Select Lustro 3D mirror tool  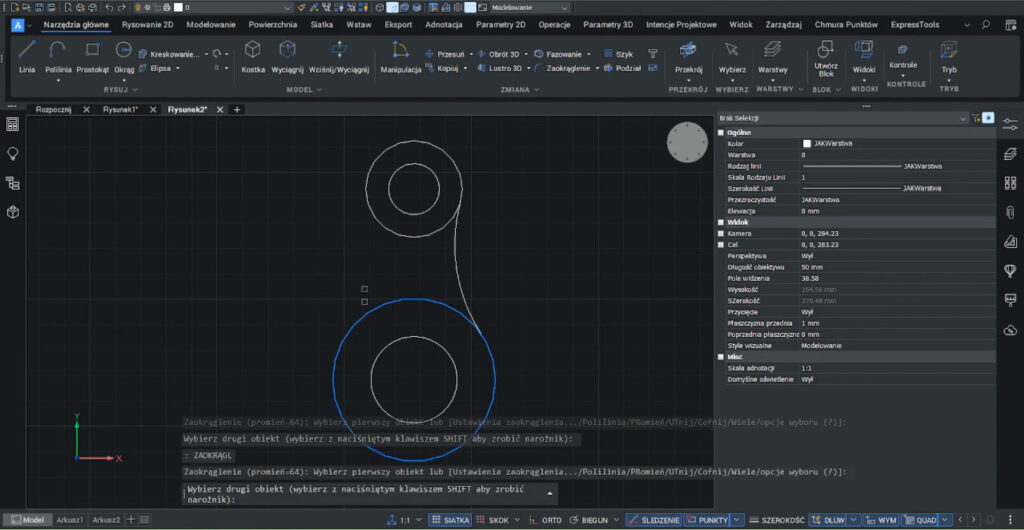point(500,68)
